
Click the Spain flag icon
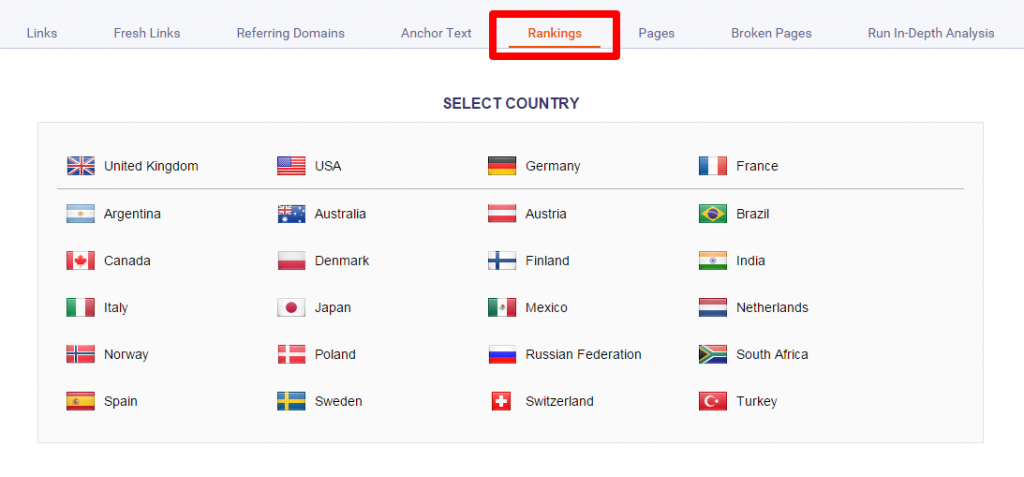pyautogui.click(x=81, y=401)
